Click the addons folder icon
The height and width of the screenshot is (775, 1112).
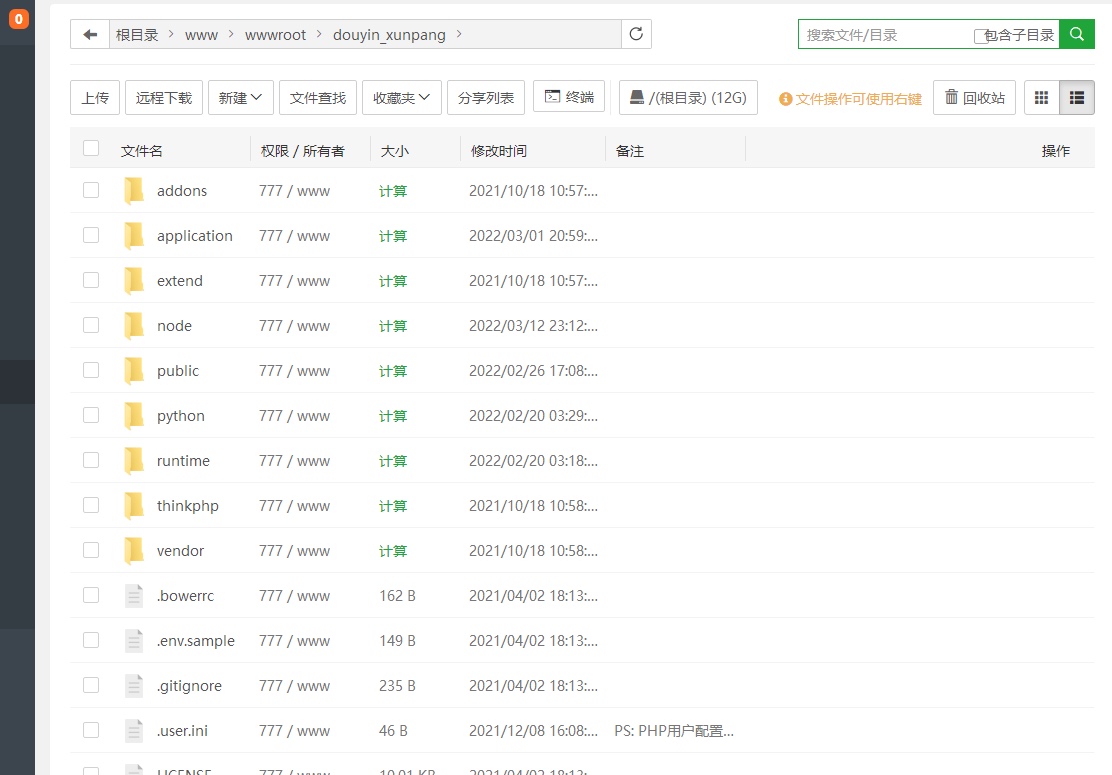[133, 190]
